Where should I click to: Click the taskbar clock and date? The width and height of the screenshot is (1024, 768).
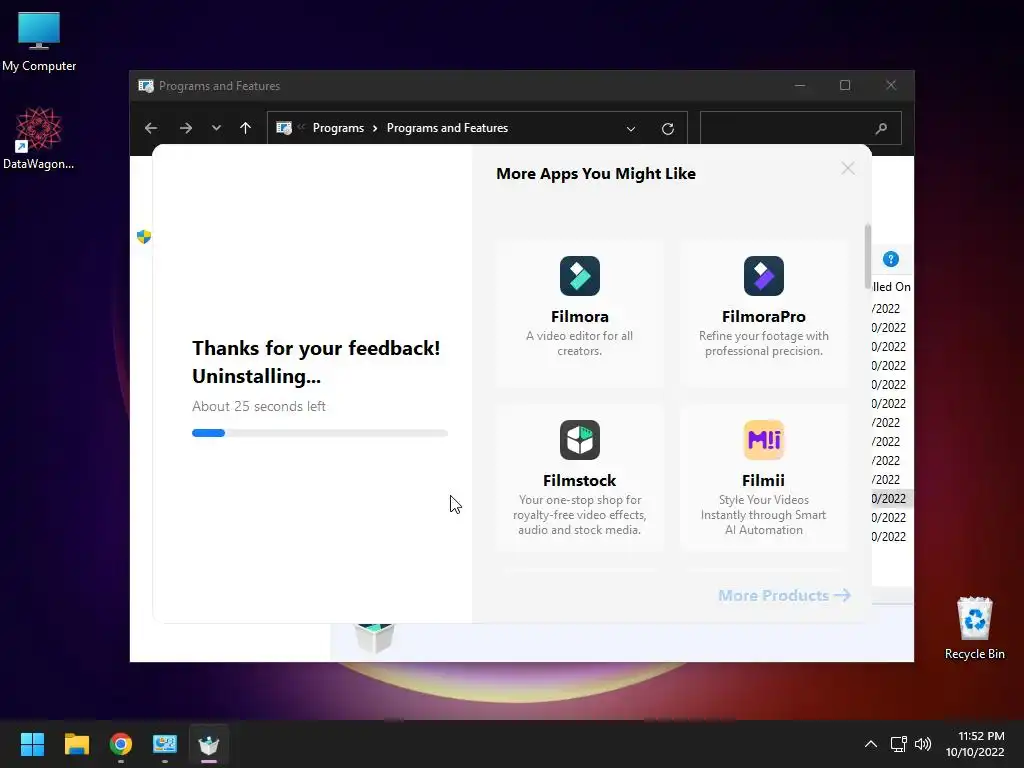click(975, 744)
